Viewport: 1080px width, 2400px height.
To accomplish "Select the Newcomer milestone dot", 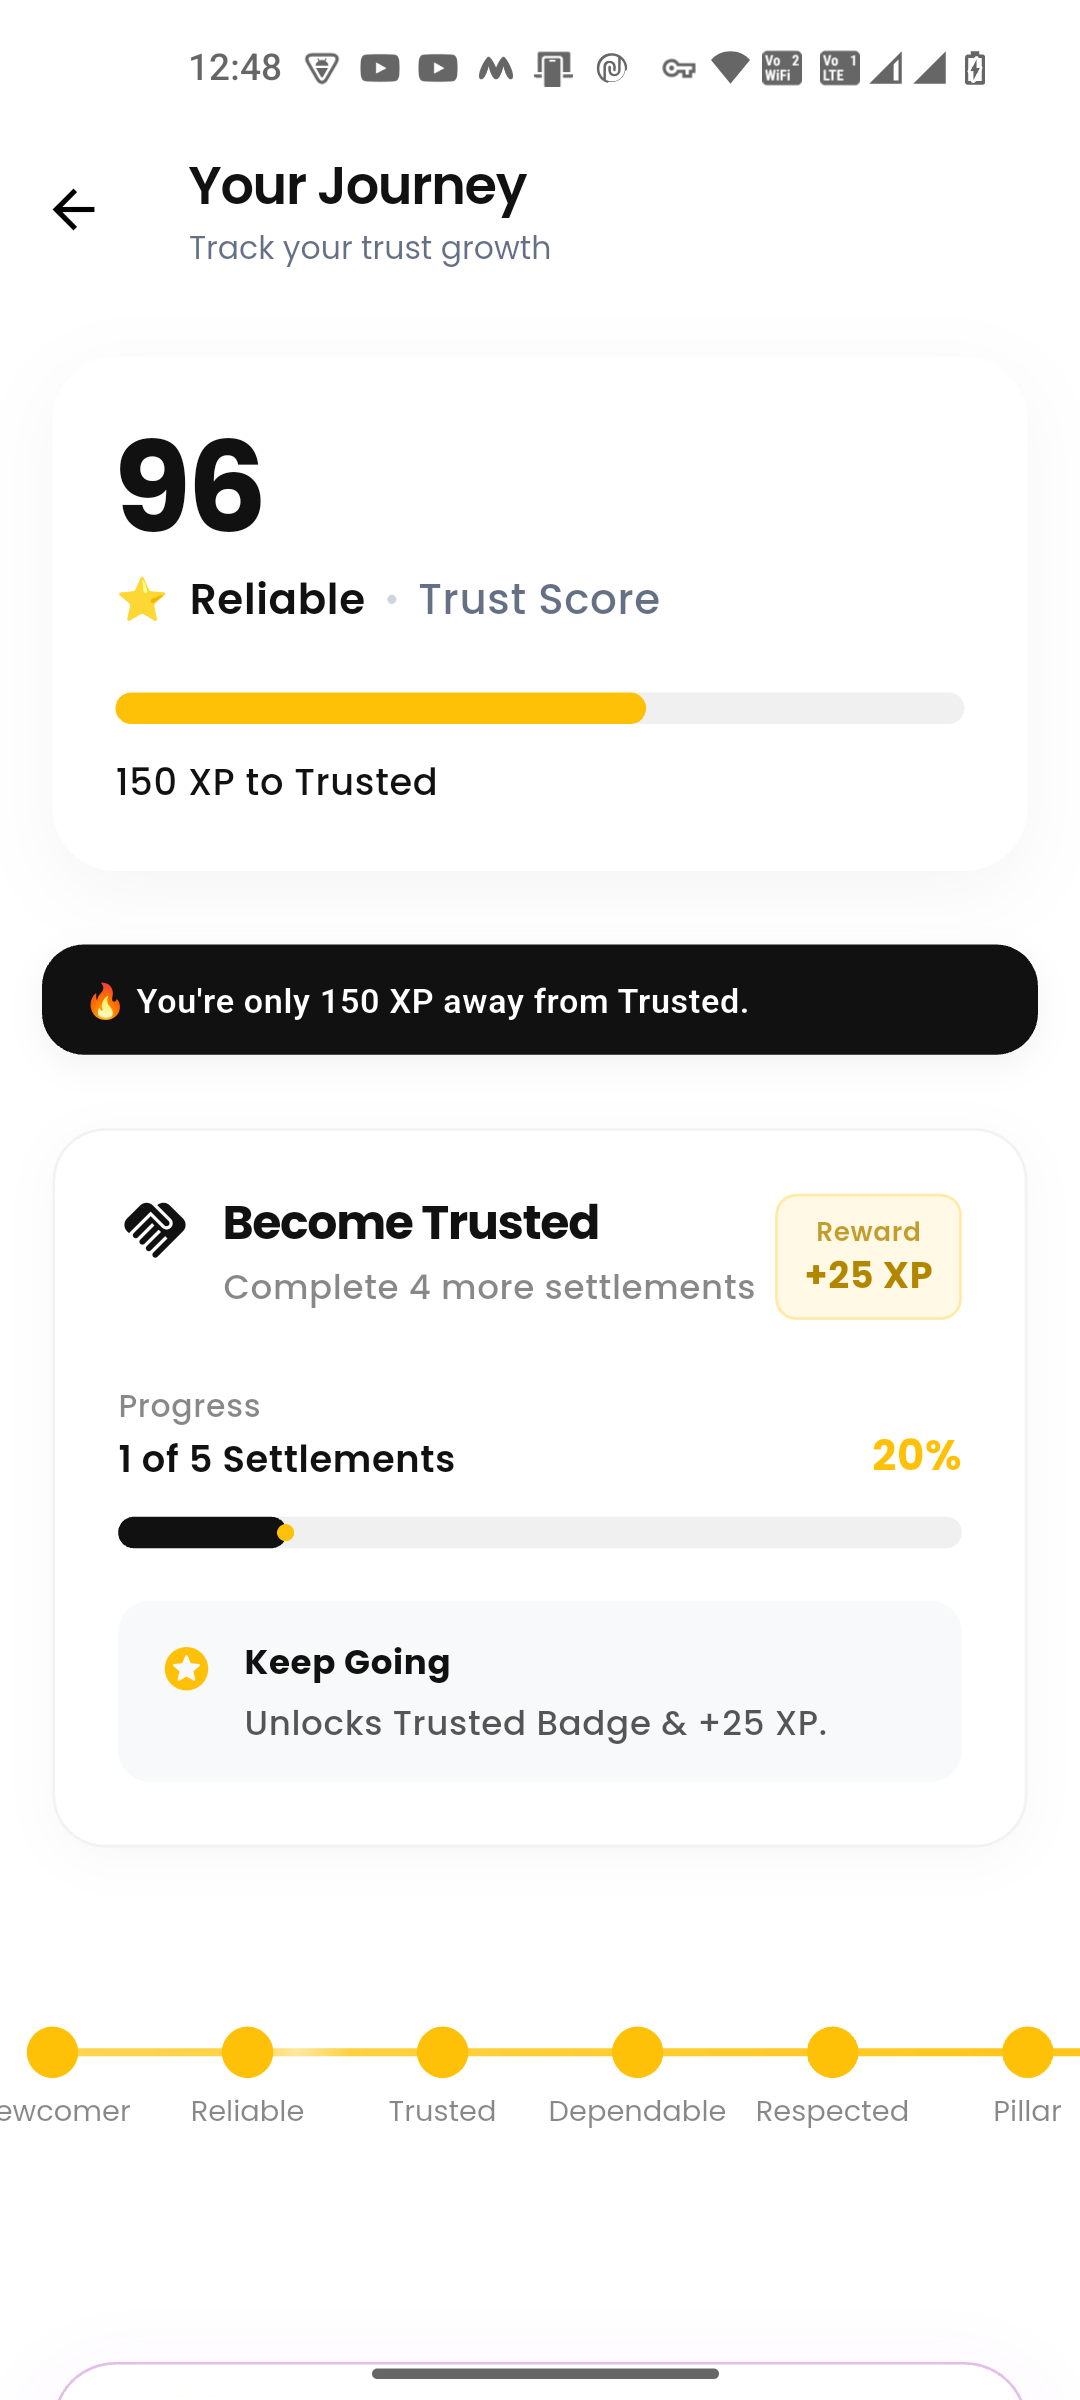I will tap(52, 2052).
